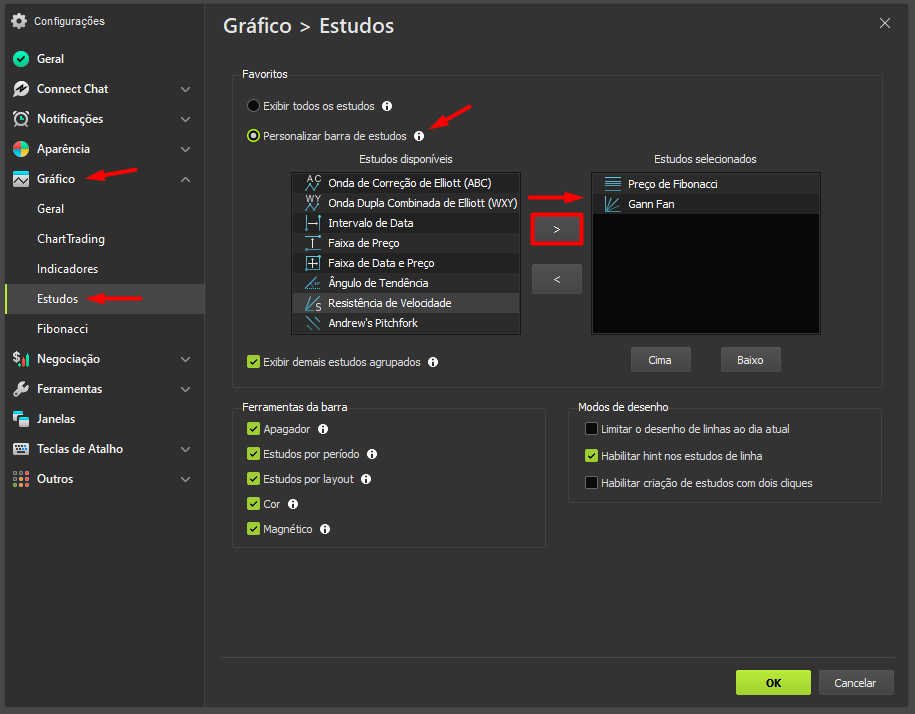Click the info icon beside Apagador
Image resolution: width=915 pixels, height=714 pixels.
coord(323,429)
